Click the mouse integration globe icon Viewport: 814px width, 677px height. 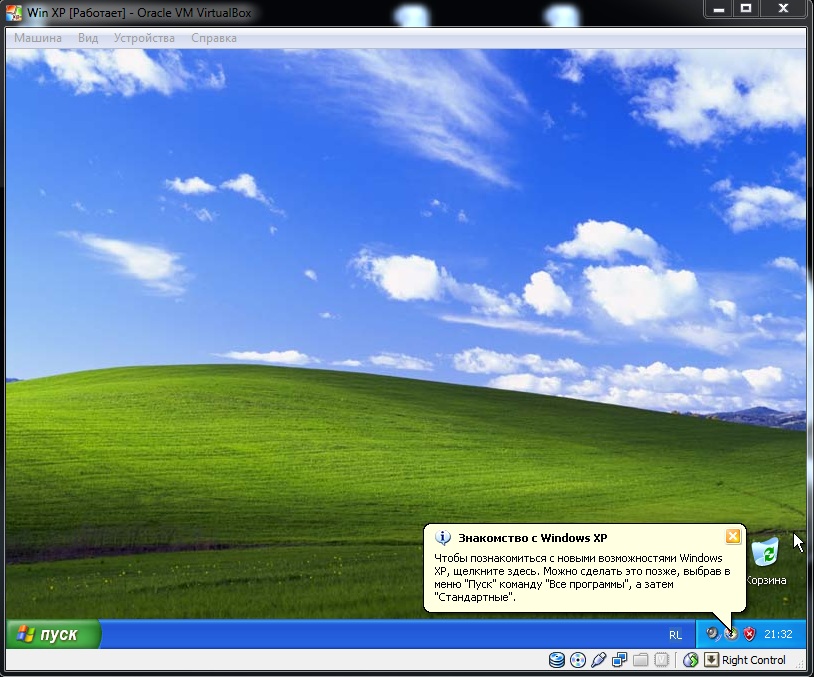click(690, 660)
